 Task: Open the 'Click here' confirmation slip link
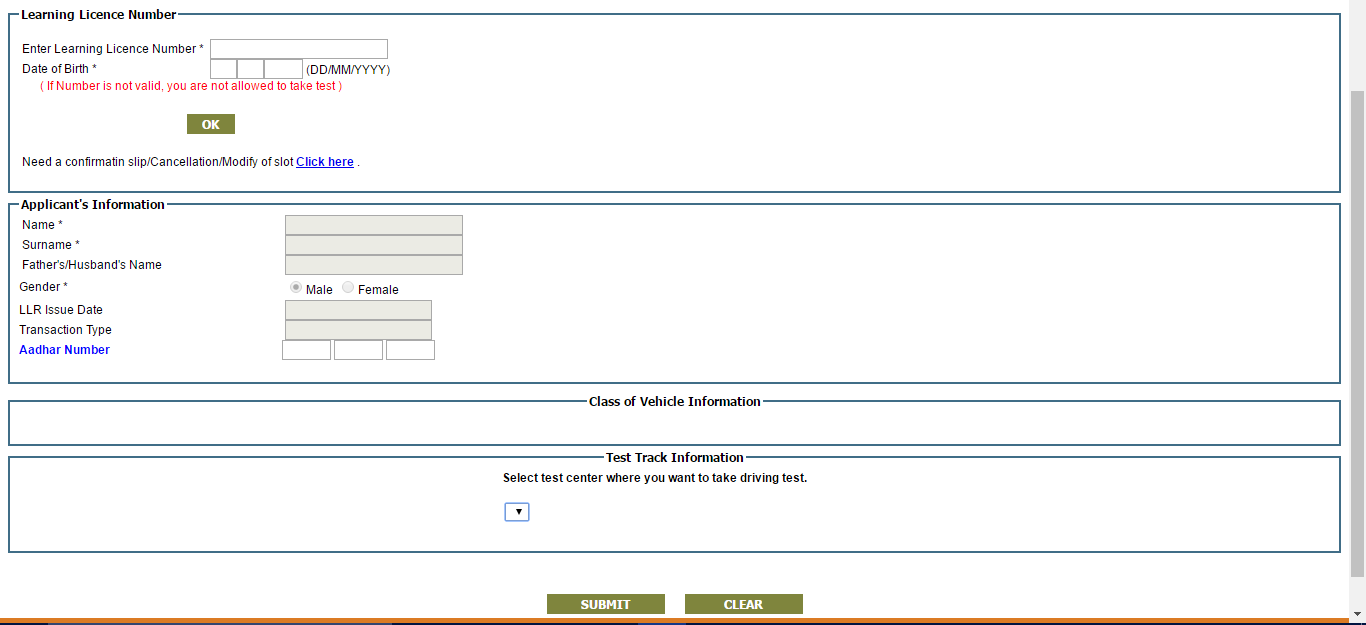(324, 161)
